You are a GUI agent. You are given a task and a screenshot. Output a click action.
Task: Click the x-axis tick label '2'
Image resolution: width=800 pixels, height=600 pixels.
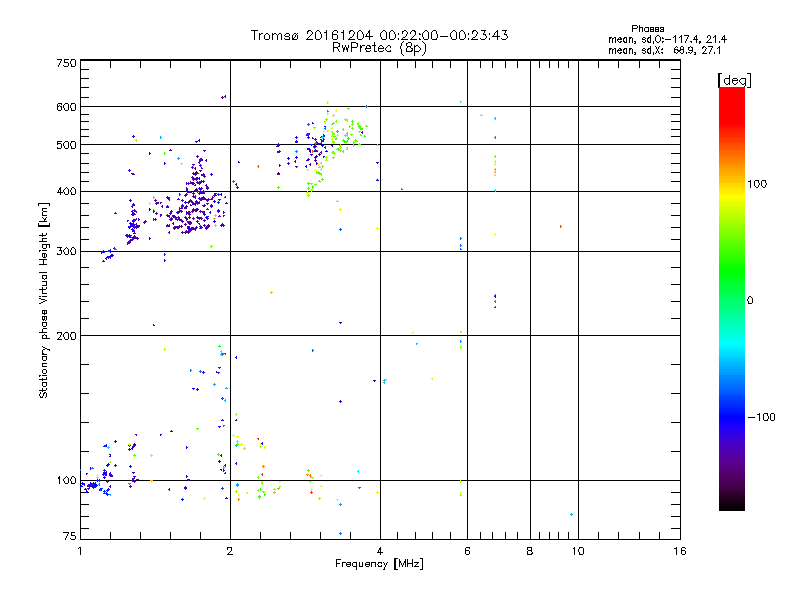click(230, 551)
